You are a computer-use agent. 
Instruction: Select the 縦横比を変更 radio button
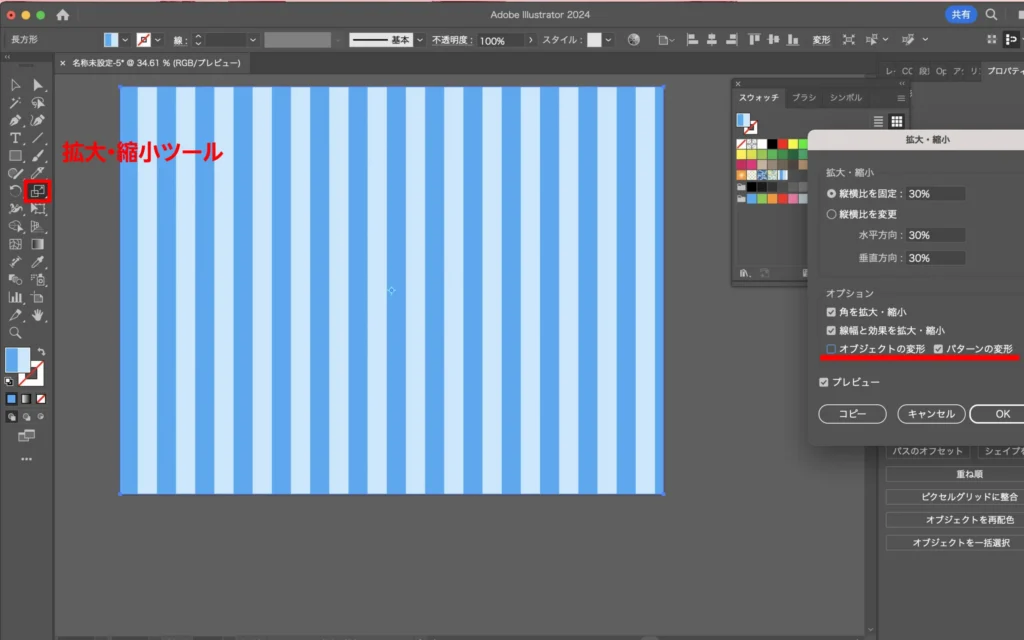point(832,214)
